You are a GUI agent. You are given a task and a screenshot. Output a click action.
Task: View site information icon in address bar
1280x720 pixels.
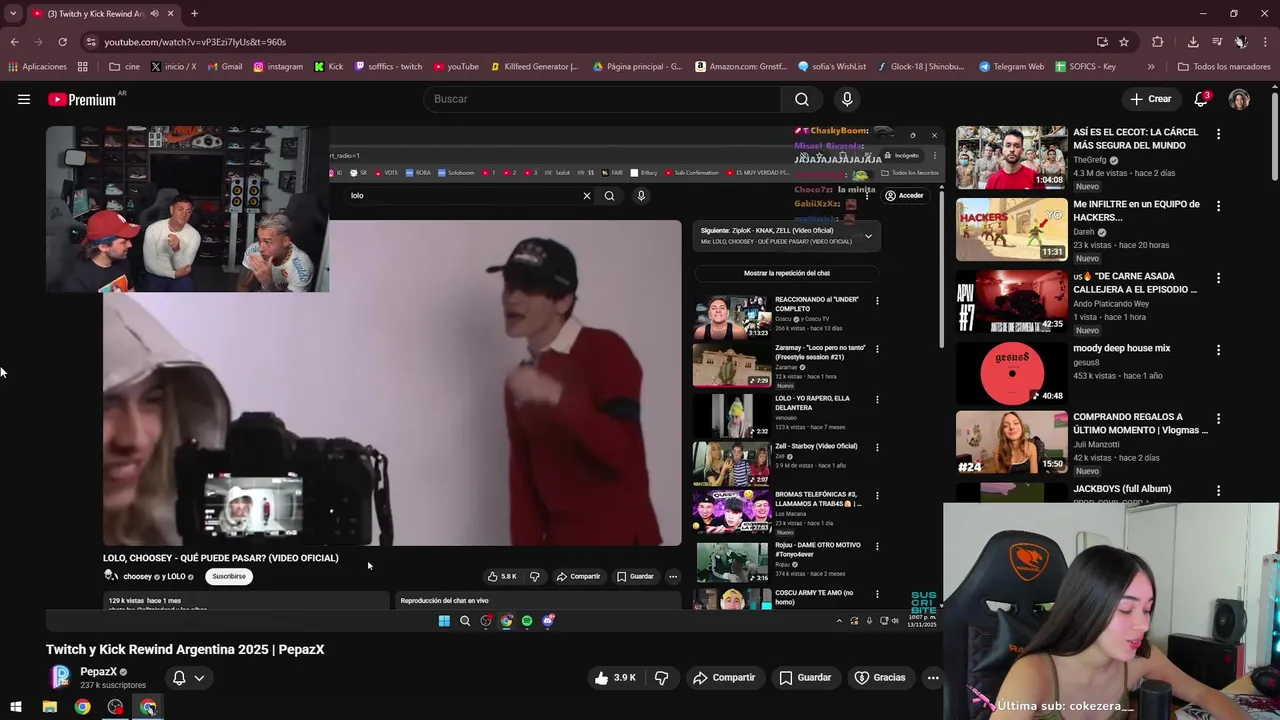pos(91,42)
